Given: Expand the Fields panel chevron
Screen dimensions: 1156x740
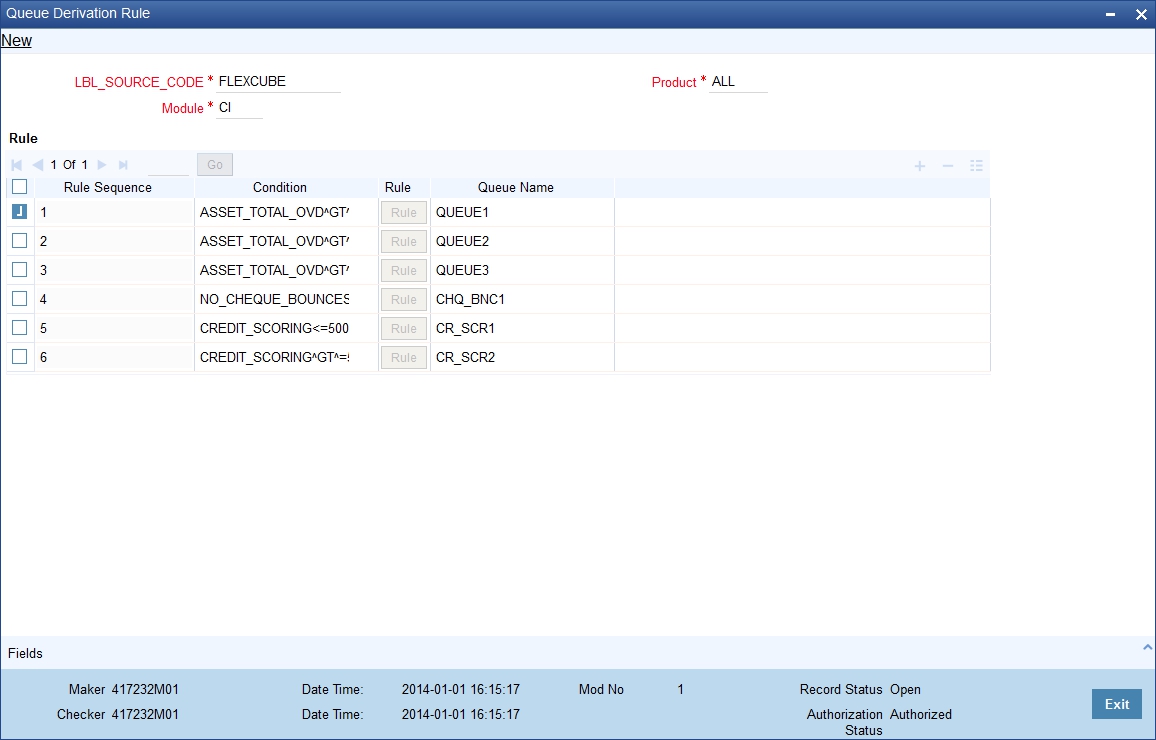Looking at the screenshot, I should point(1147,647).
